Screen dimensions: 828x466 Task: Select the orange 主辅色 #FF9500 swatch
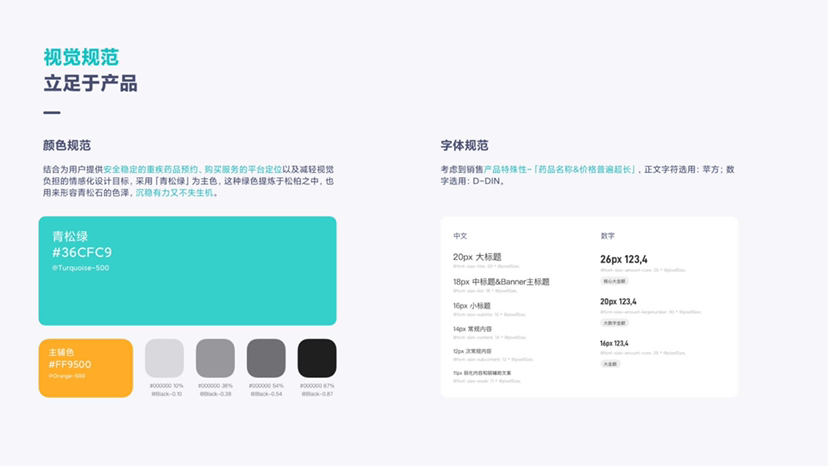[86, 368]
